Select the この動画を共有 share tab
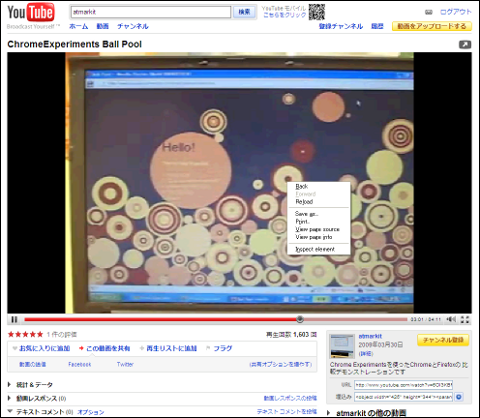Viewport: 480px width, 418px height. click(x=108, y=348)
